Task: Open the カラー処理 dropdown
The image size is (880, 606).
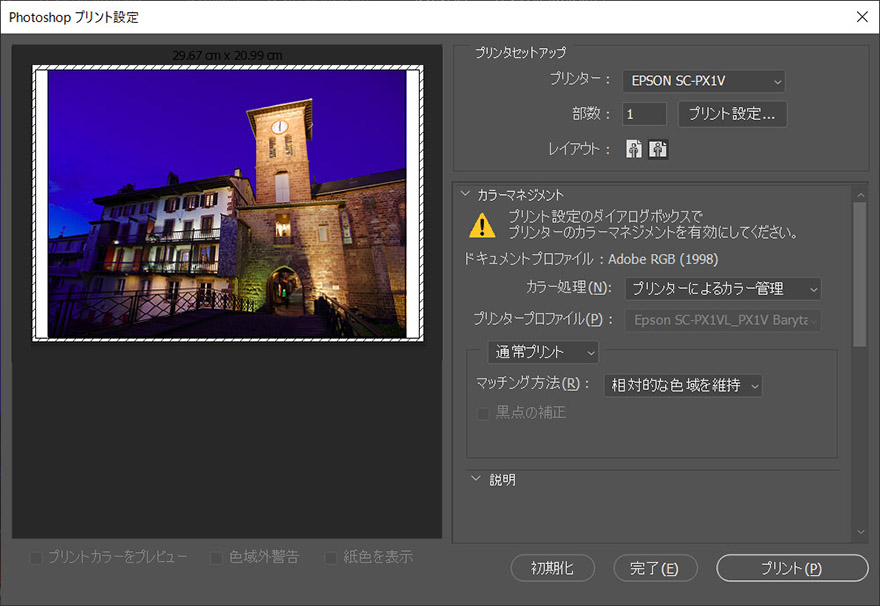Action: coord(723,289)
